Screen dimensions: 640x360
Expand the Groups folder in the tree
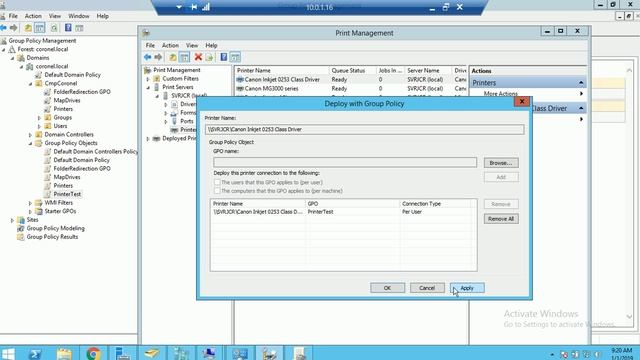click(x=40, y=118)
